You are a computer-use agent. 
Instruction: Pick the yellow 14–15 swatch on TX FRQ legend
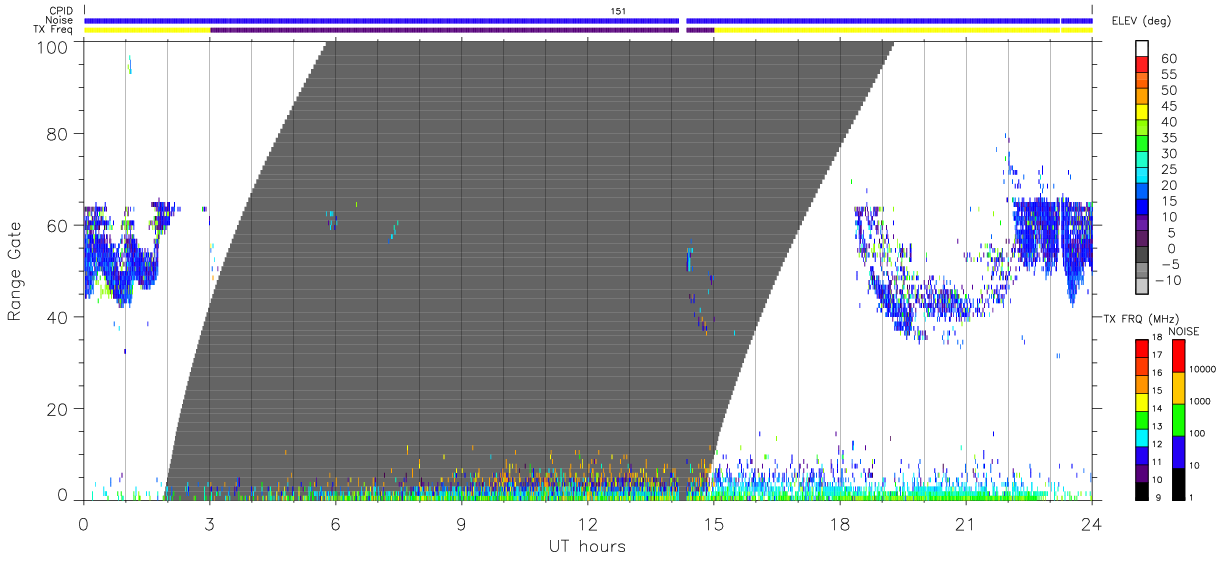pyautogui.click(x=1142, y=401)
